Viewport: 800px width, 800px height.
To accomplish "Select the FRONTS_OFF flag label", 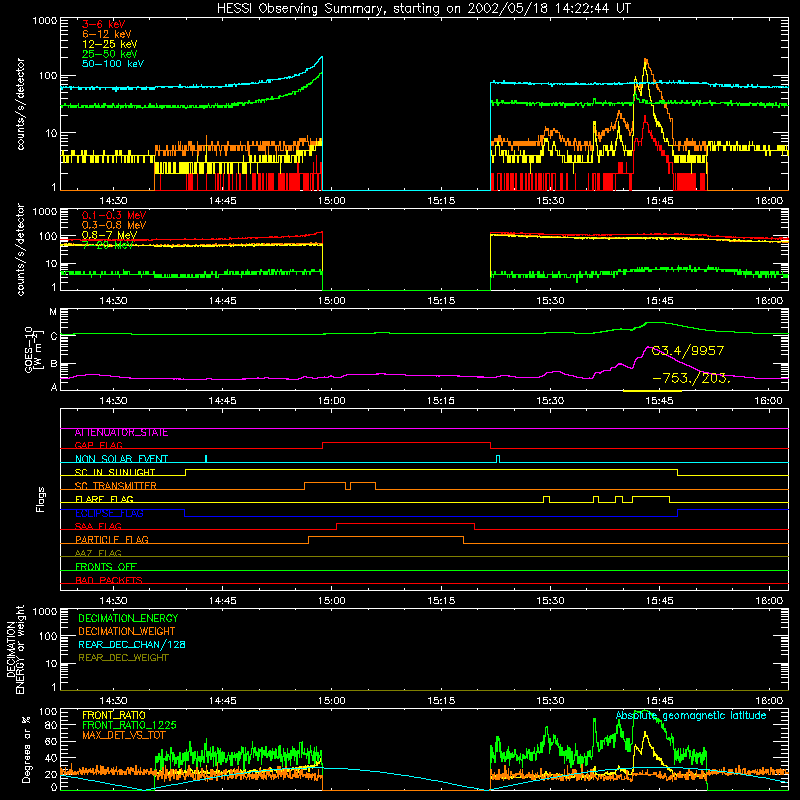I will tap(106, 567).
